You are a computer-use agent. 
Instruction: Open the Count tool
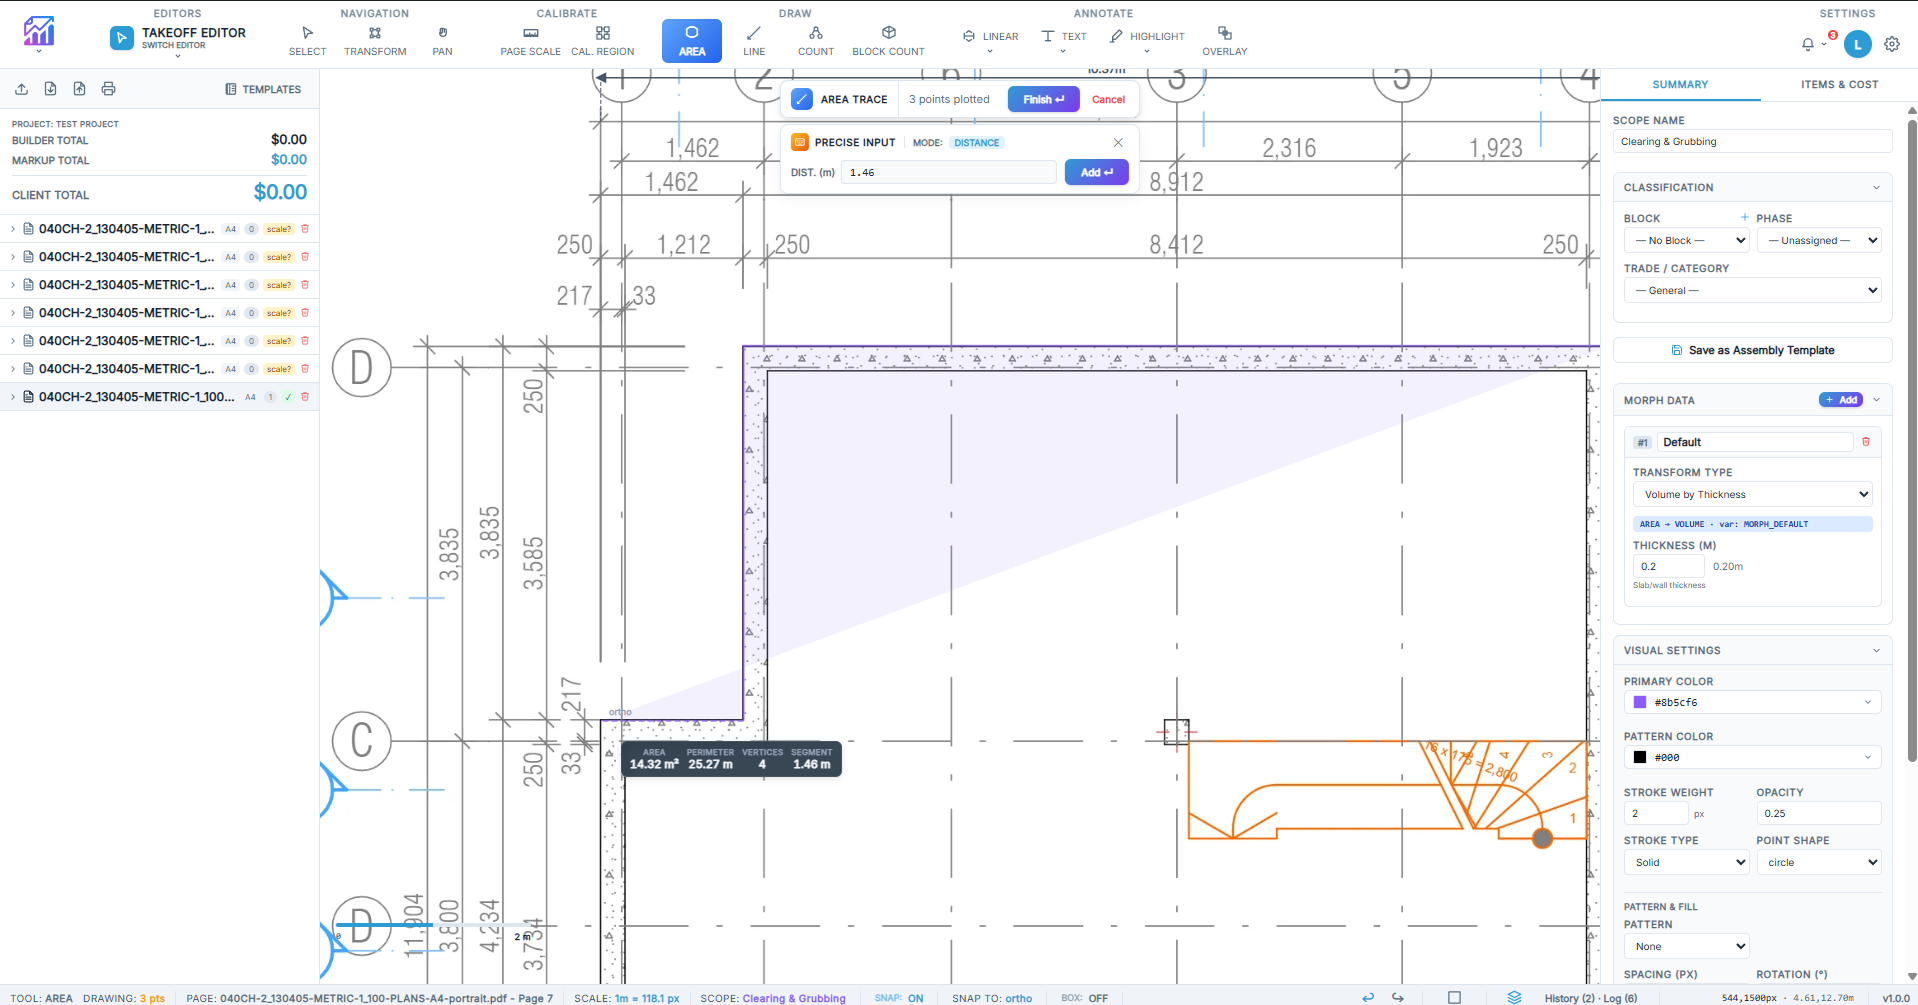pos(816,40)
